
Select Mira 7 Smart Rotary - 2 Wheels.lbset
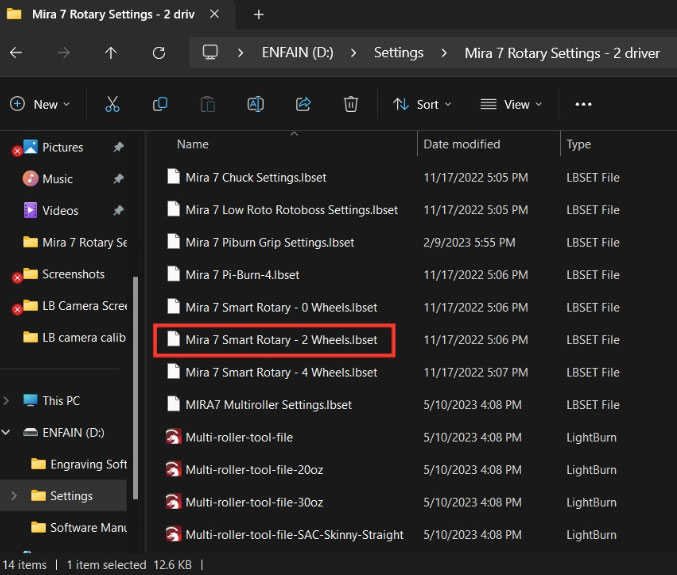point(281,340)
